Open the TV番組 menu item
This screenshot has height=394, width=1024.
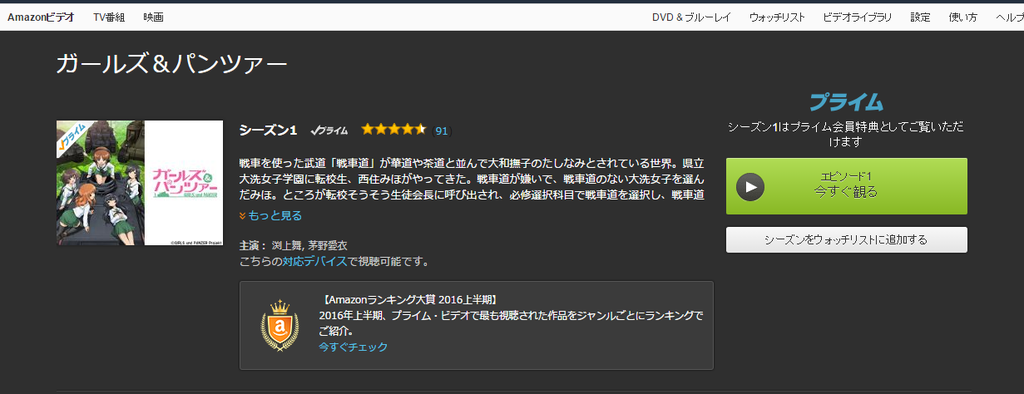(108, 18)
